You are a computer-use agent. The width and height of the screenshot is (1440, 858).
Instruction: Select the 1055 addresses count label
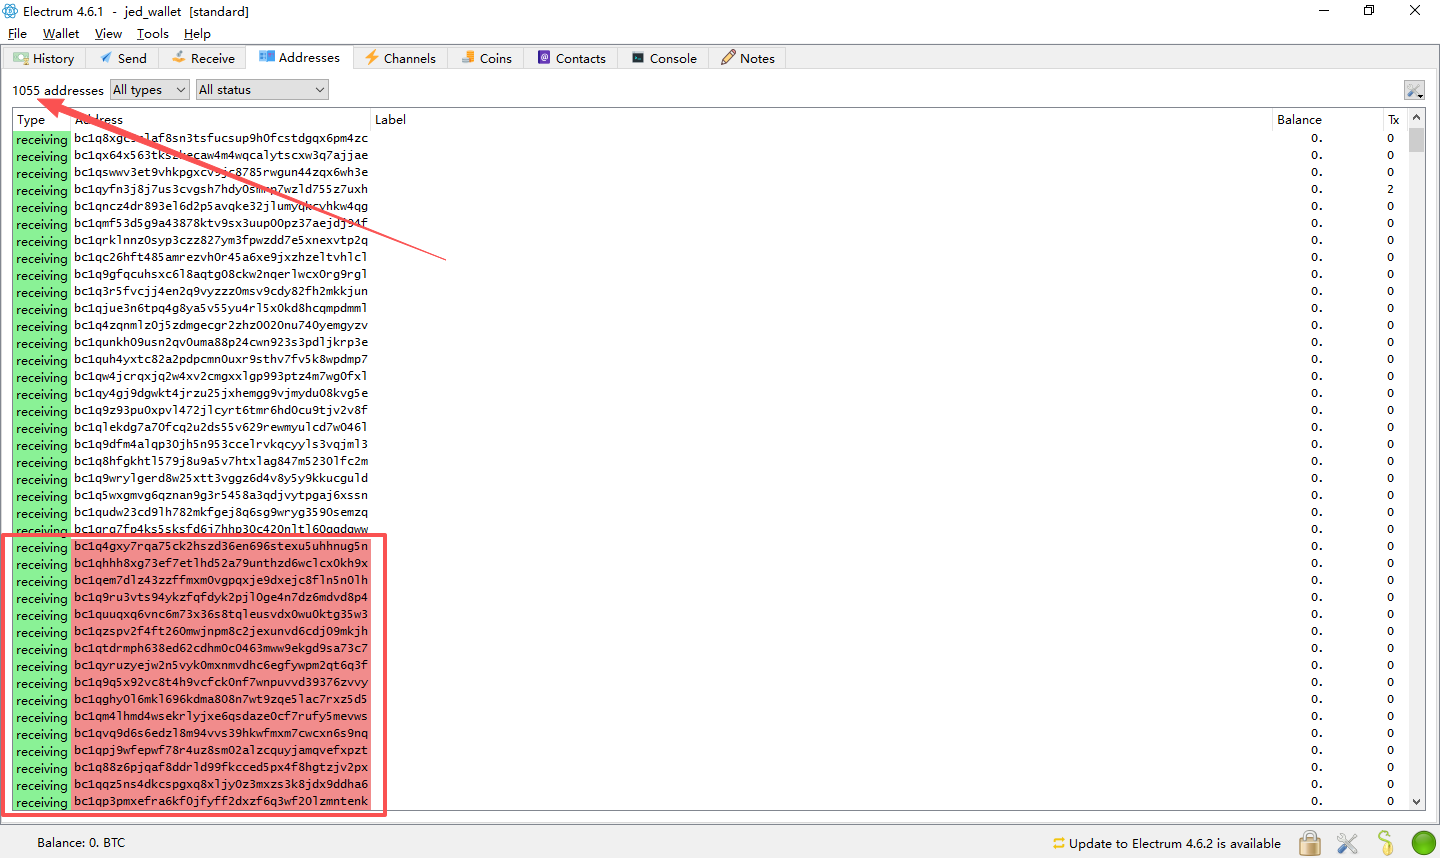click(x=58, y=90)
